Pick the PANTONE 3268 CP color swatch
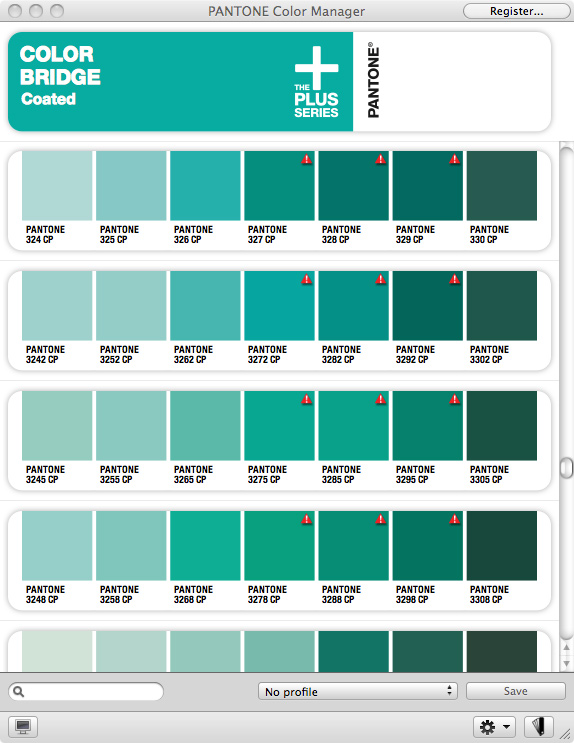Viewport: 574px width, 743px height. coord(205,545)
